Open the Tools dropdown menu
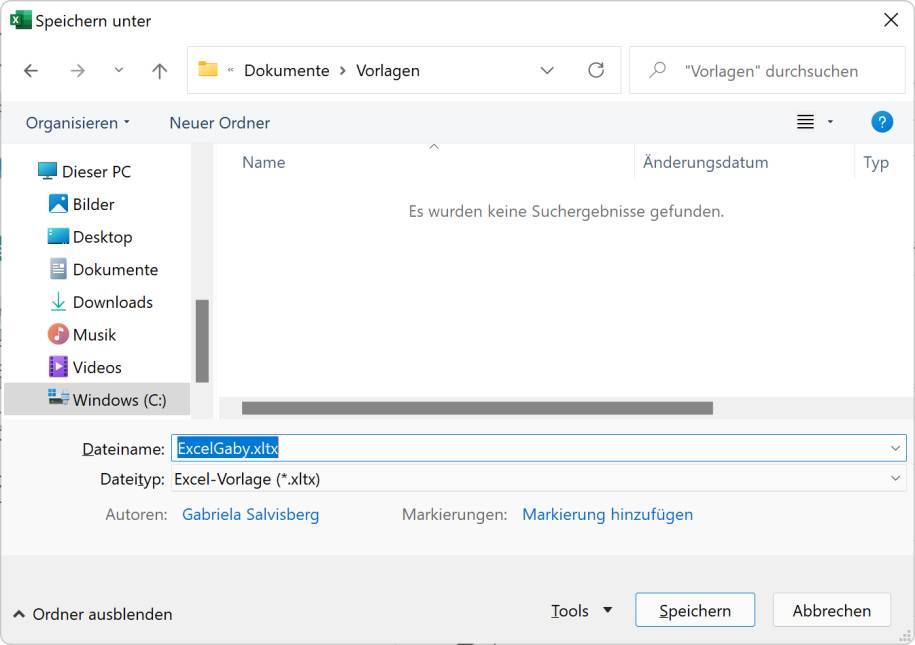Screen dimensions: 915x645 pyautogui.click(x=581, y=611)
